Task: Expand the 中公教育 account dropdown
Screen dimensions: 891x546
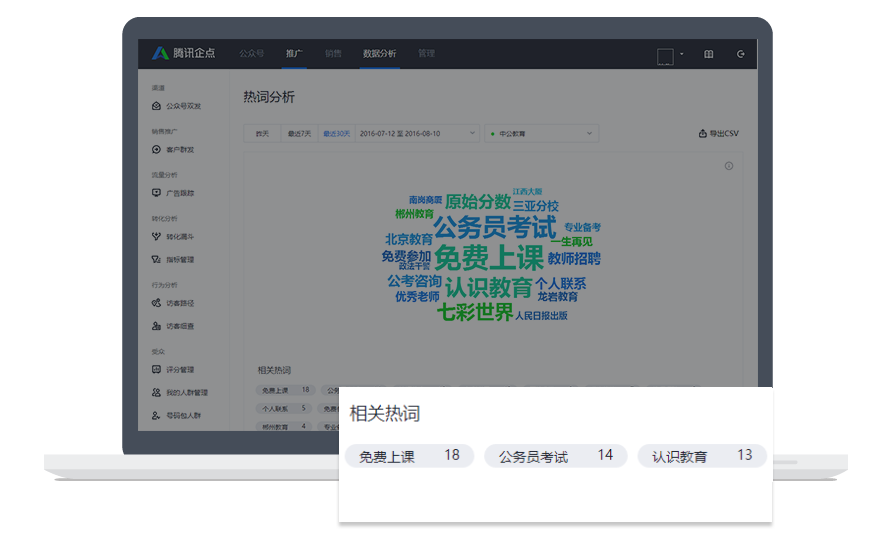Action: pyautogui.click(x=541, y=134)
